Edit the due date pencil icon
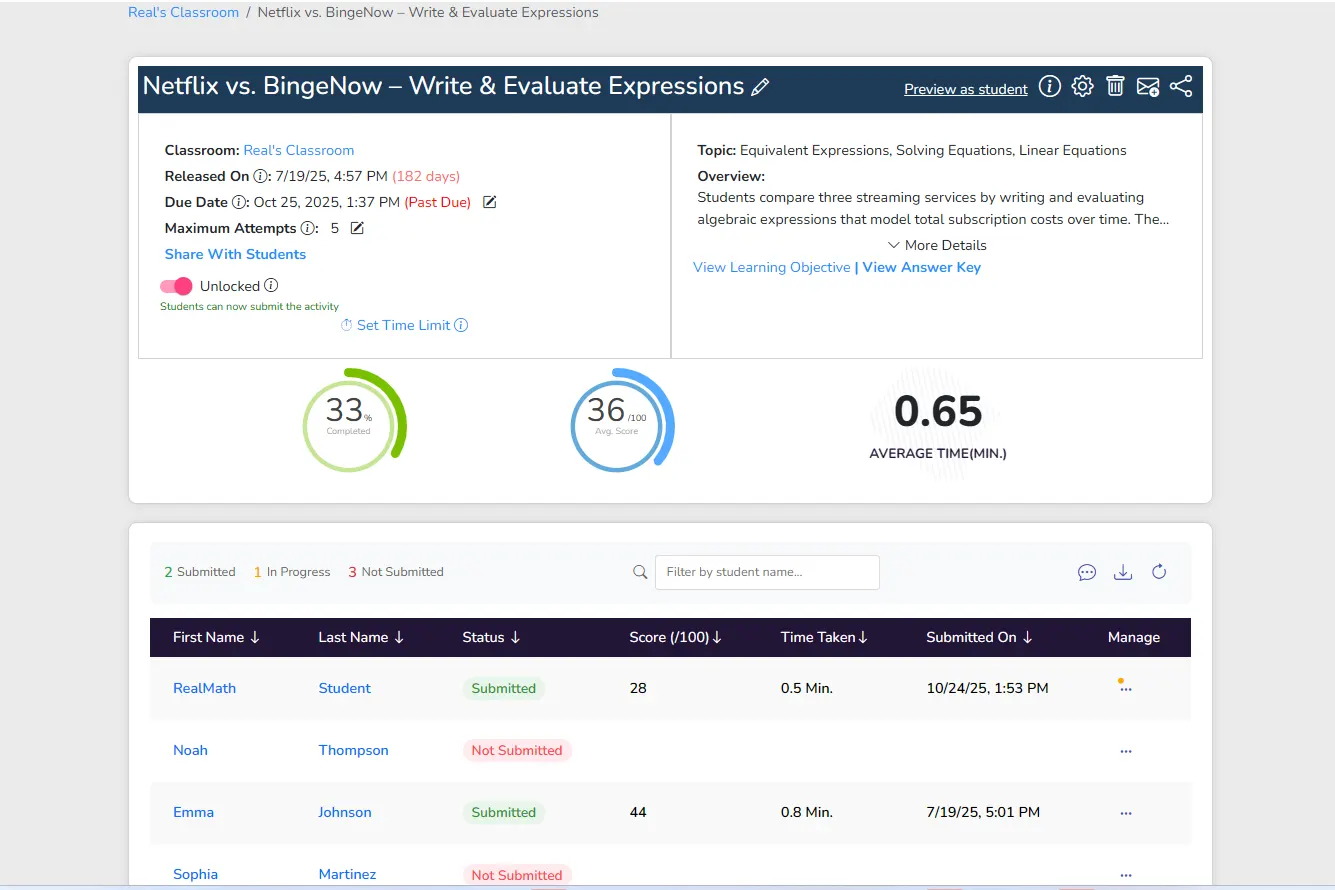Screen dimensions: 1335x890 pyautogui.click(x=489, y=202)
